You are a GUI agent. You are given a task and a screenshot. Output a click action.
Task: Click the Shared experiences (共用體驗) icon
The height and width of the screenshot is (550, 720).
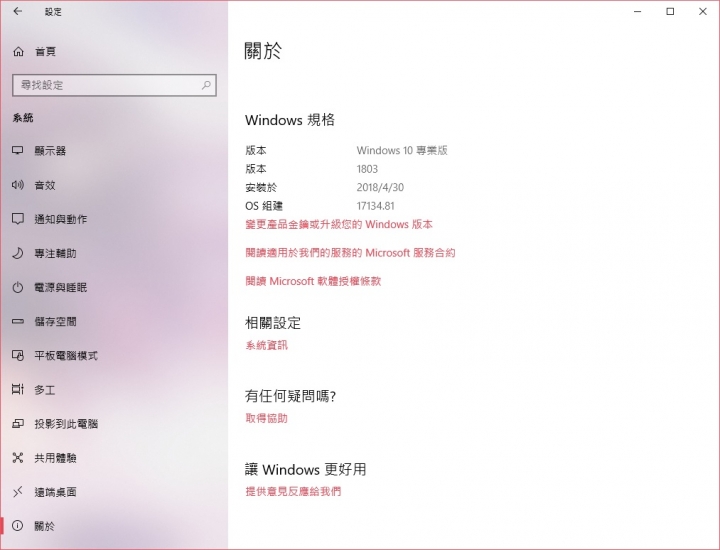pos(17,458)
